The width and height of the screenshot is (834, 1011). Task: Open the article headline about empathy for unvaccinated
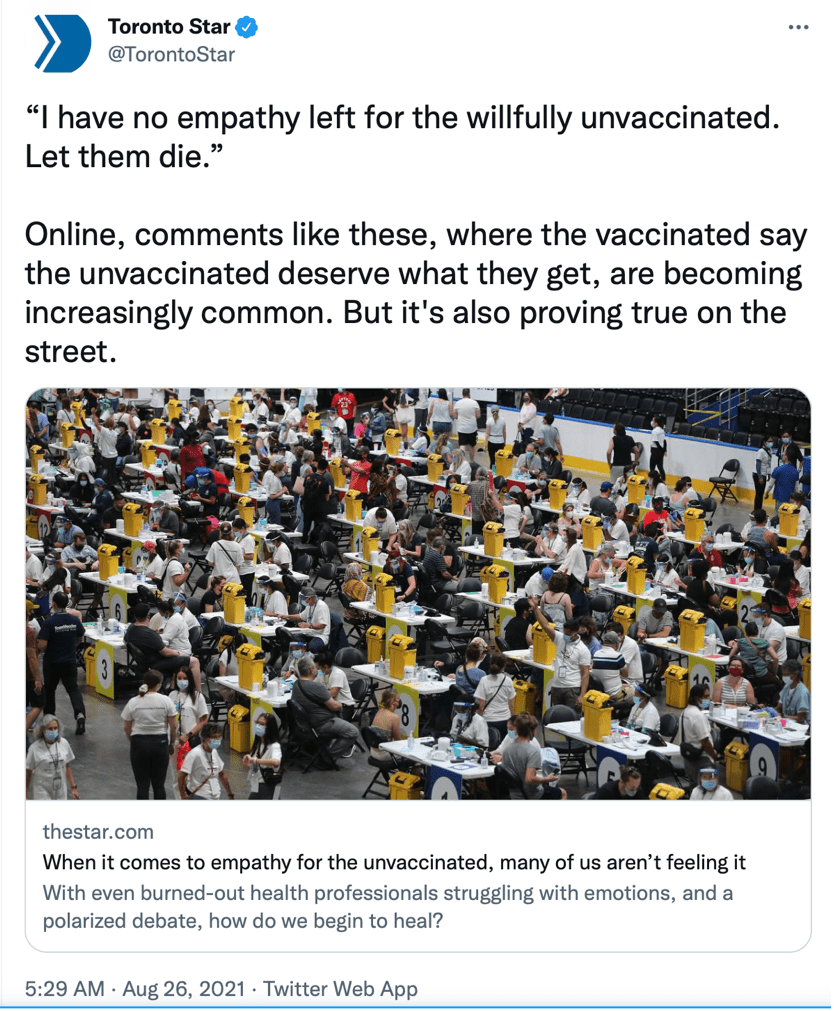tap(394, 862)
